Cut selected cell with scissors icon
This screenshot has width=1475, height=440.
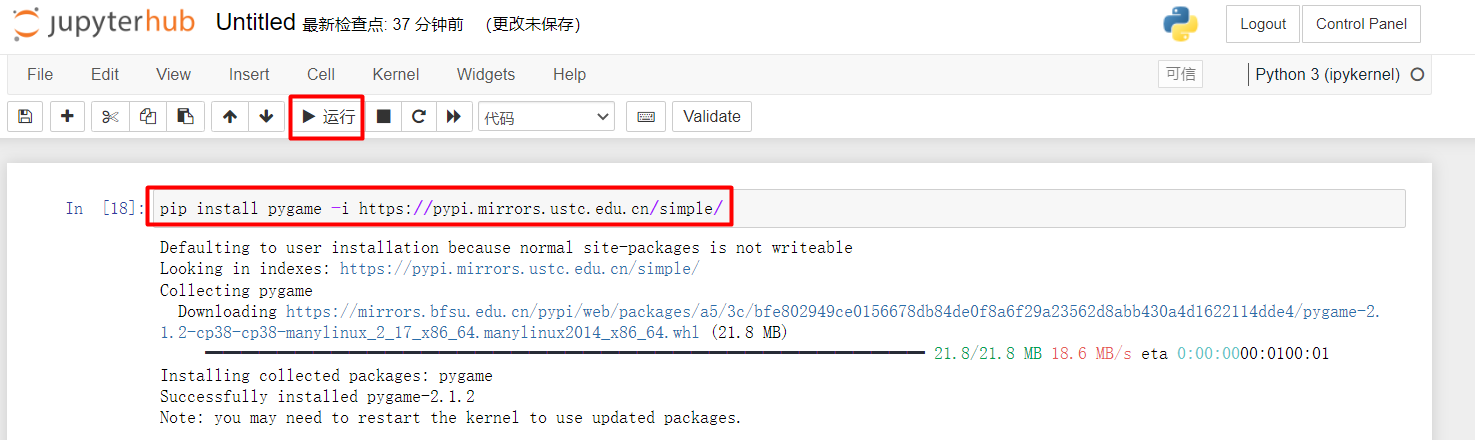[110, 117]
